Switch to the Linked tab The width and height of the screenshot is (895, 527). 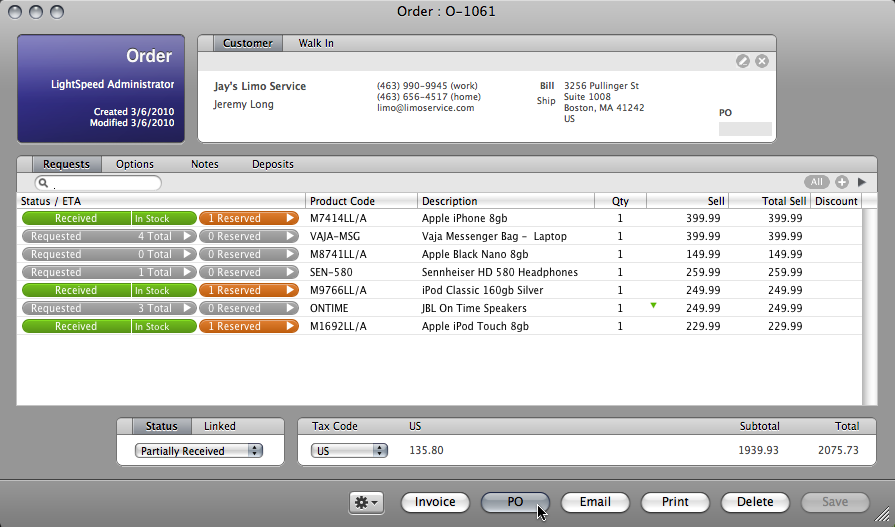[220, 427]
